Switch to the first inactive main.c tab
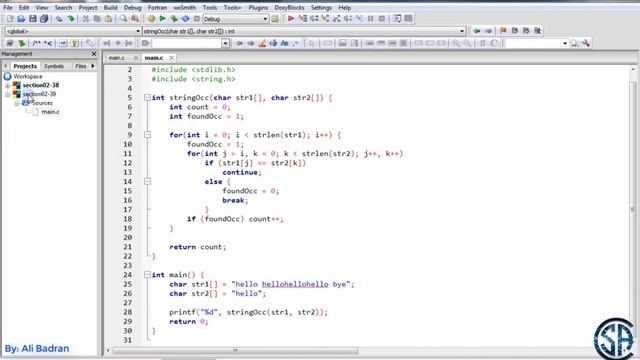Viewport: 640px width, 360px height. pyautogui.click(x=117, y=58)
